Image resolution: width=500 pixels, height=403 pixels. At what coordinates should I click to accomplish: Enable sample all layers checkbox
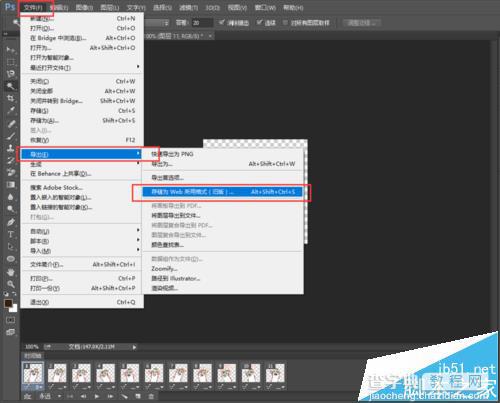click(x=285, y=22)
